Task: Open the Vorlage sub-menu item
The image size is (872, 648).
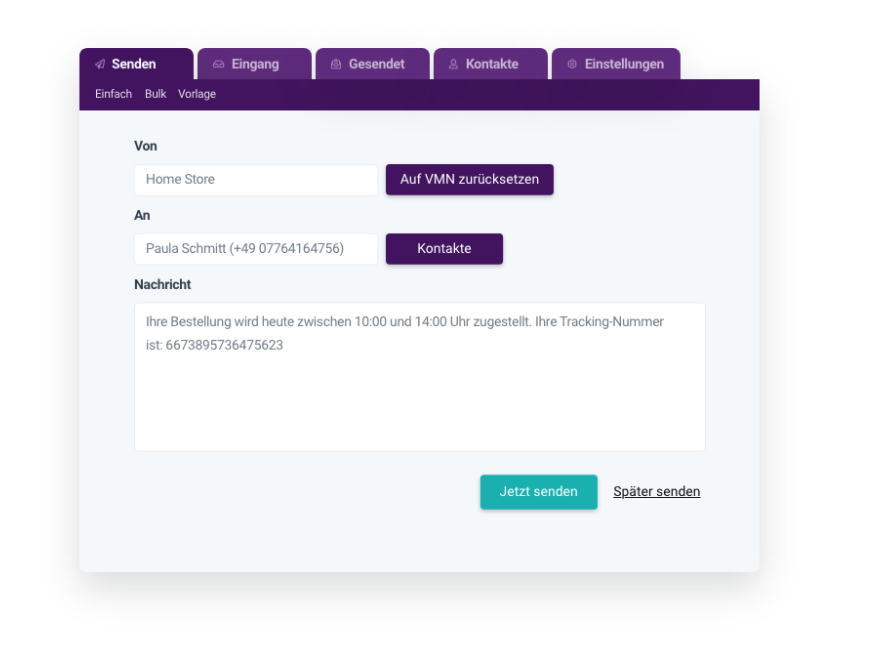Action: pyautogui.click(x=197, y=94)
